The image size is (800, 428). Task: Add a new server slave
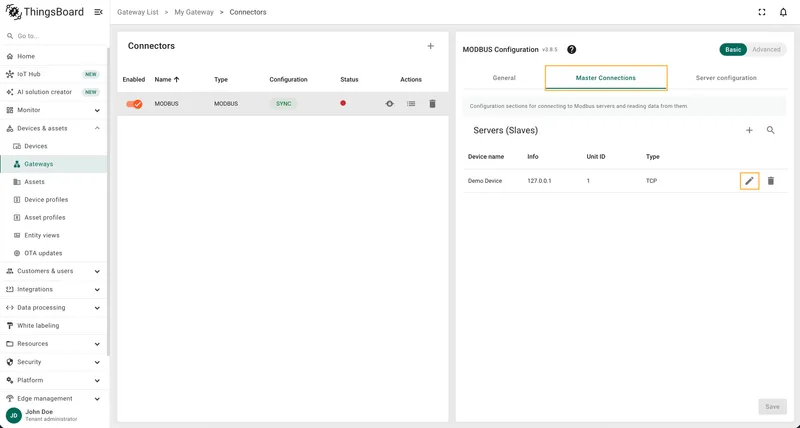749,131
